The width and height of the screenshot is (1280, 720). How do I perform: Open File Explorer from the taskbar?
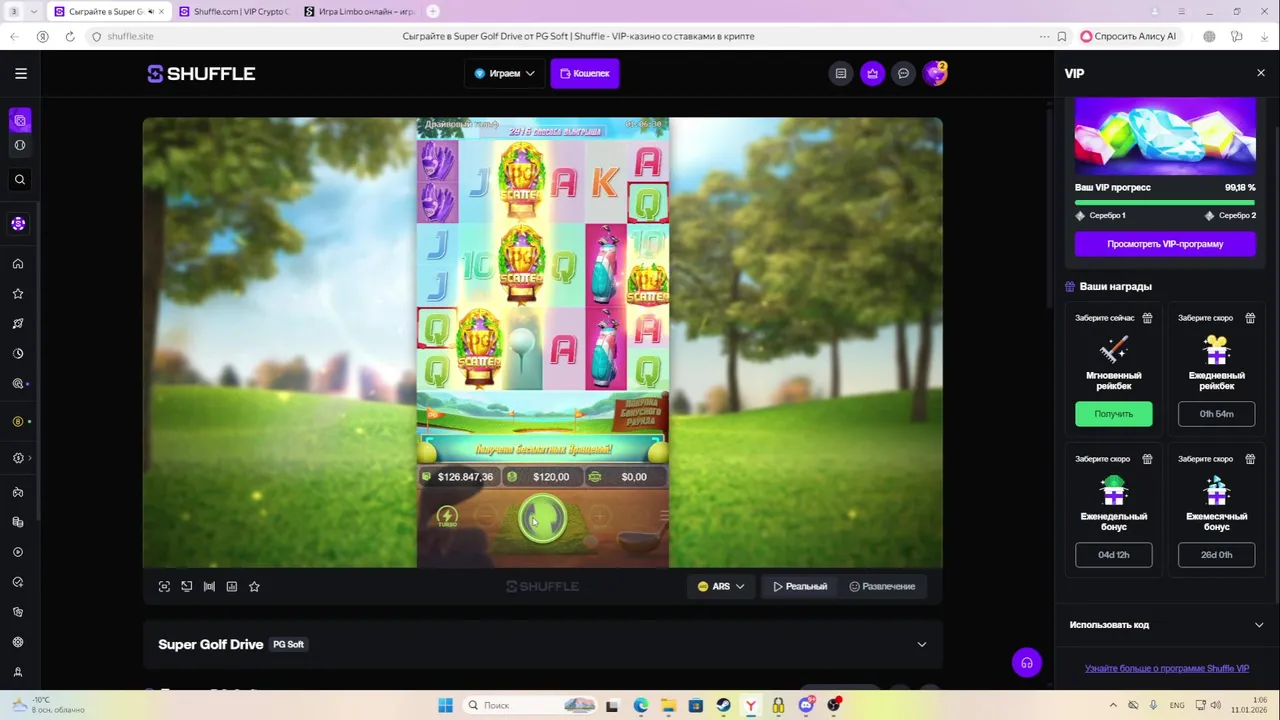[668, 705]
